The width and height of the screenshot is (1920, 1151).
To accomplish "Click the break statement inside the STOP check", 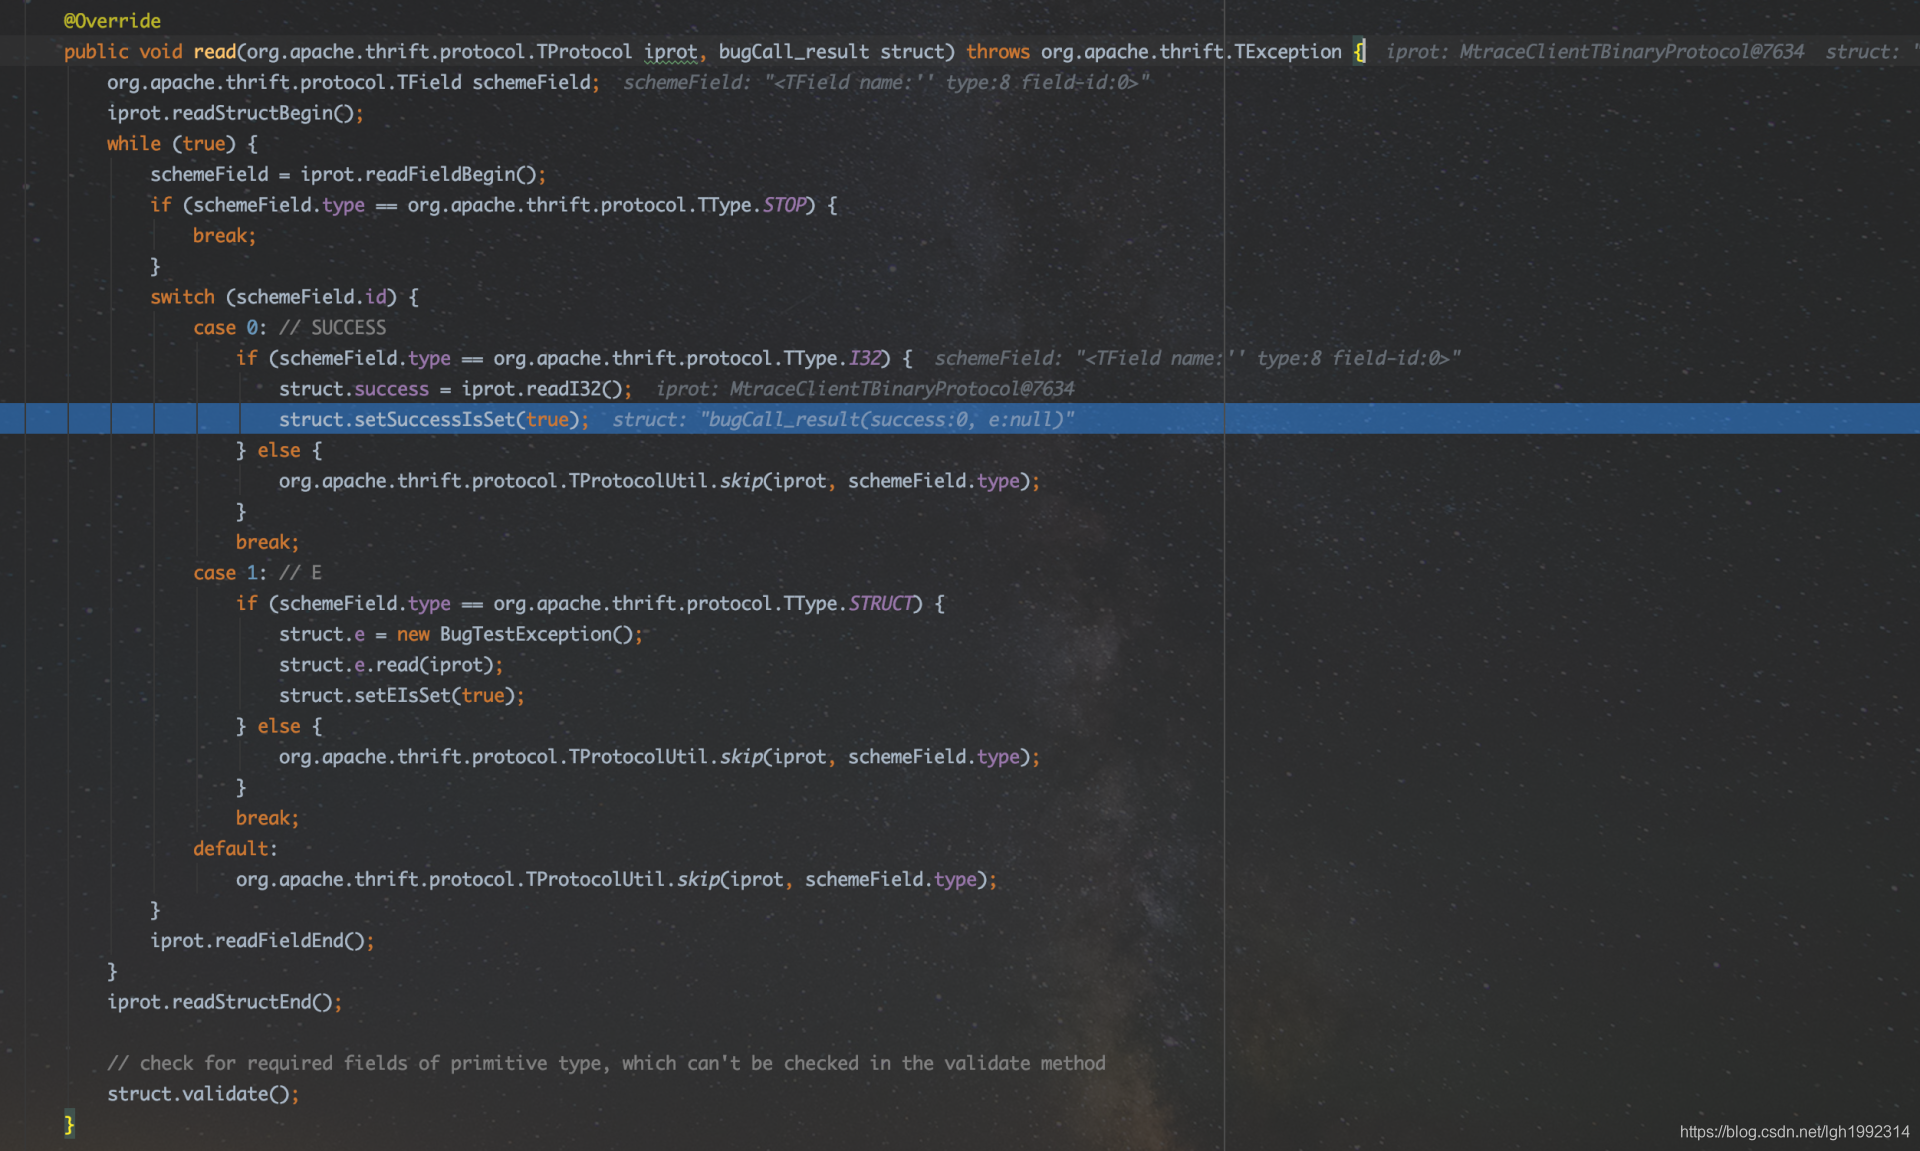I will point(224,236).
